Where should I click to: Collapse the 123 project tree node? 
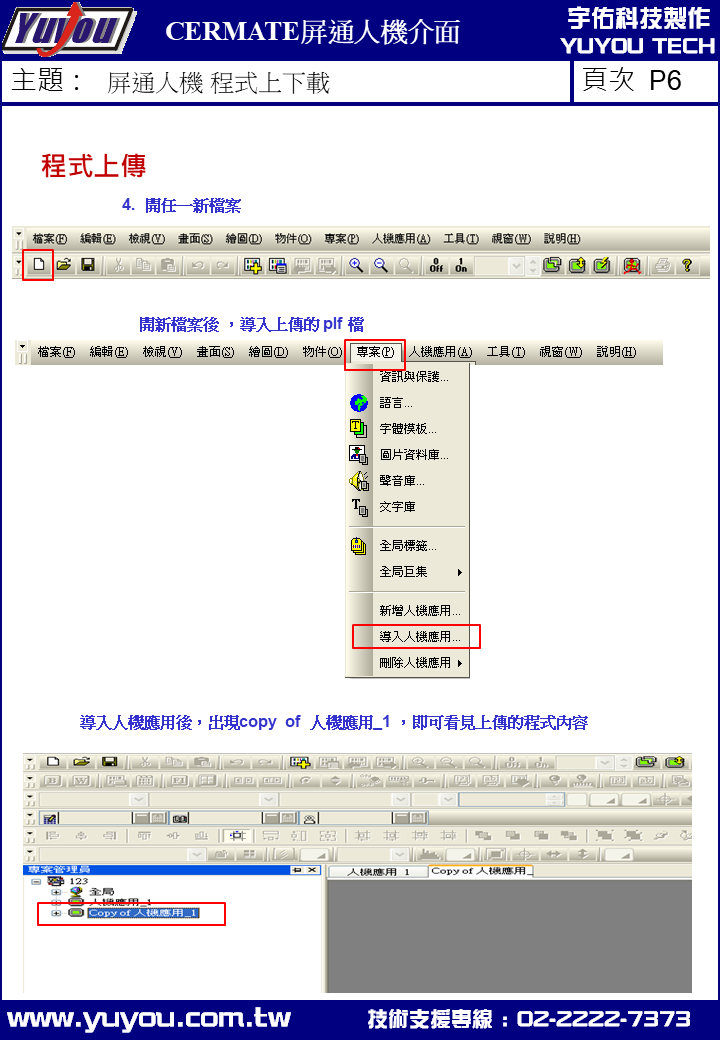pos(36,881)
